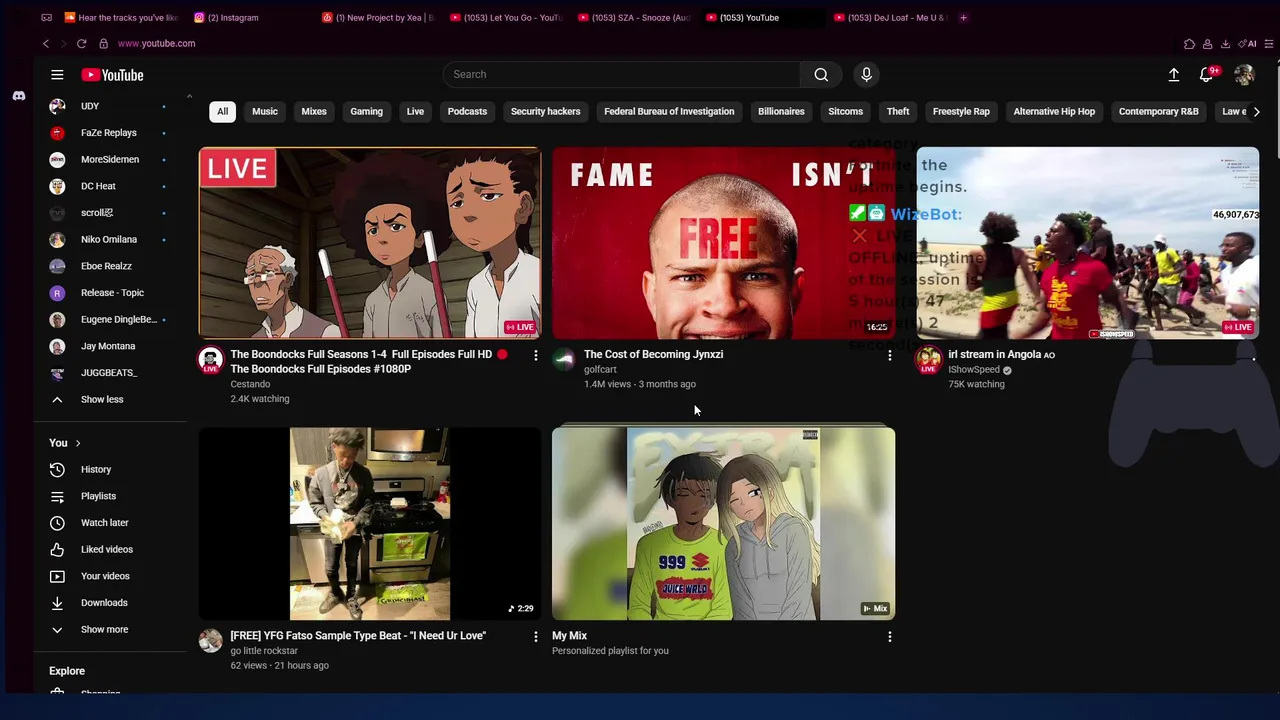The height and width of the screenshot is (720, 1280).
Task: Click the Explore heading in the YouTube sidebar
Action: click(67, 671)
